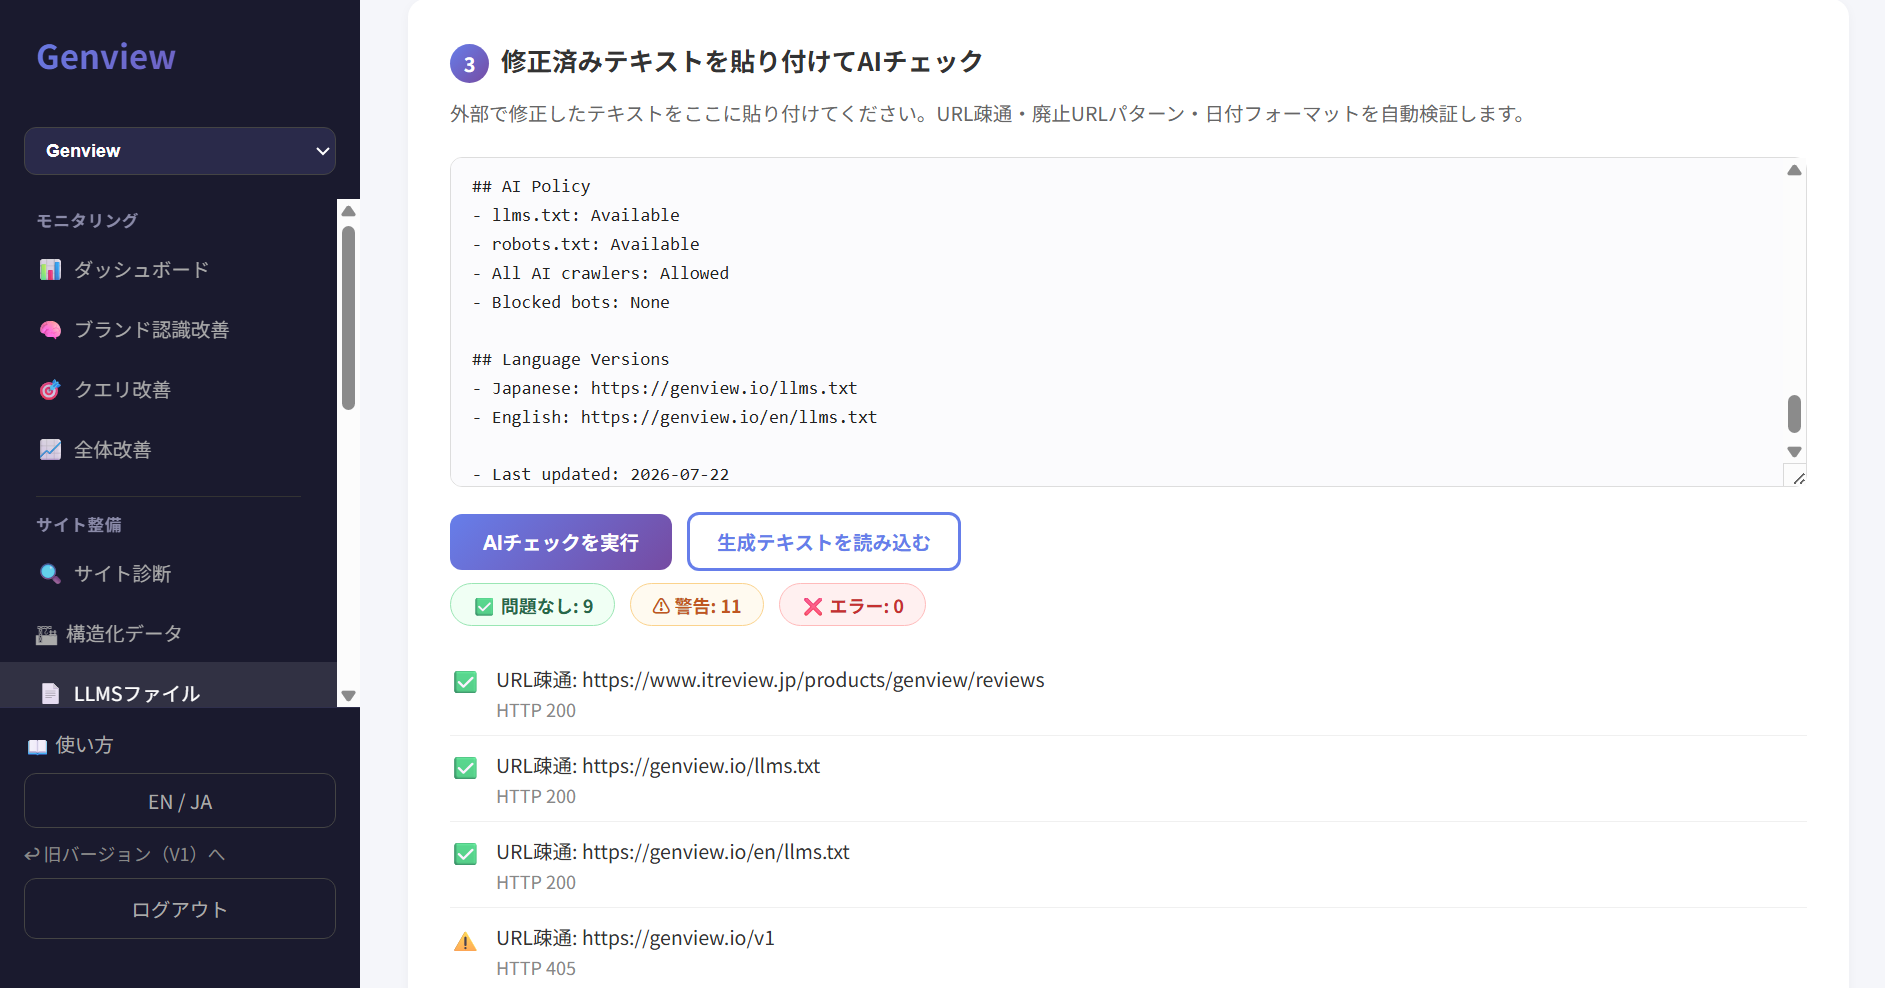Click the textarea resize handle
The image size is (1885, 988).
[x=1798, y=478]
